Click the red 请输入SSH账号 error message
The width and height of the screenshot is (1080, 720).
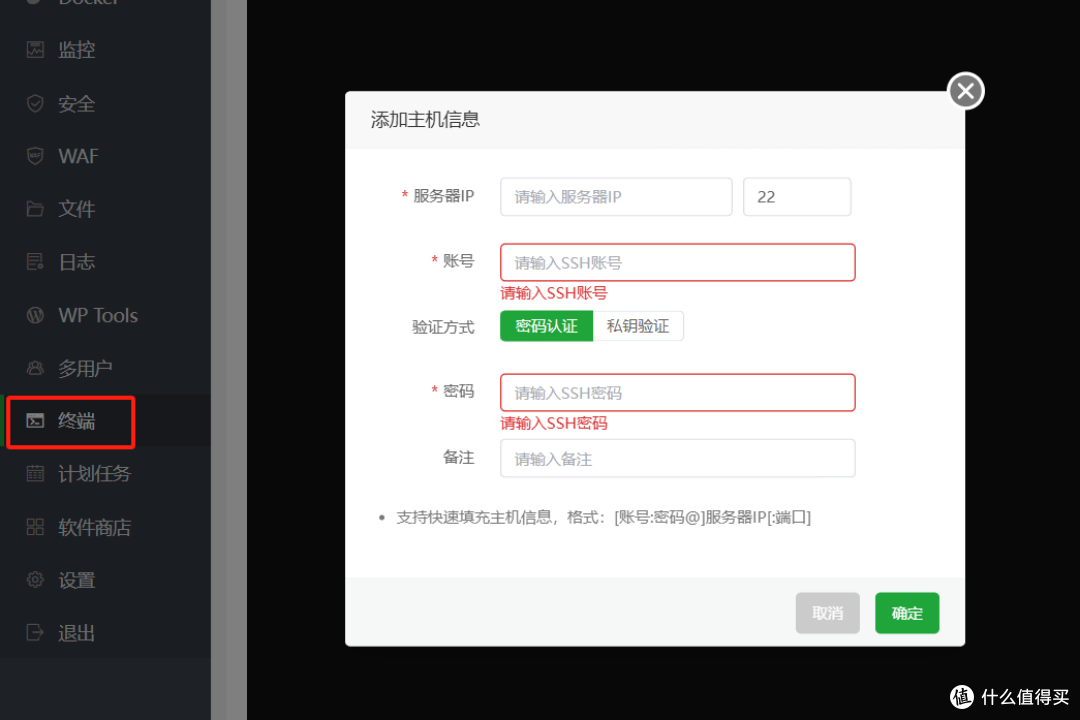coord(554,294)
